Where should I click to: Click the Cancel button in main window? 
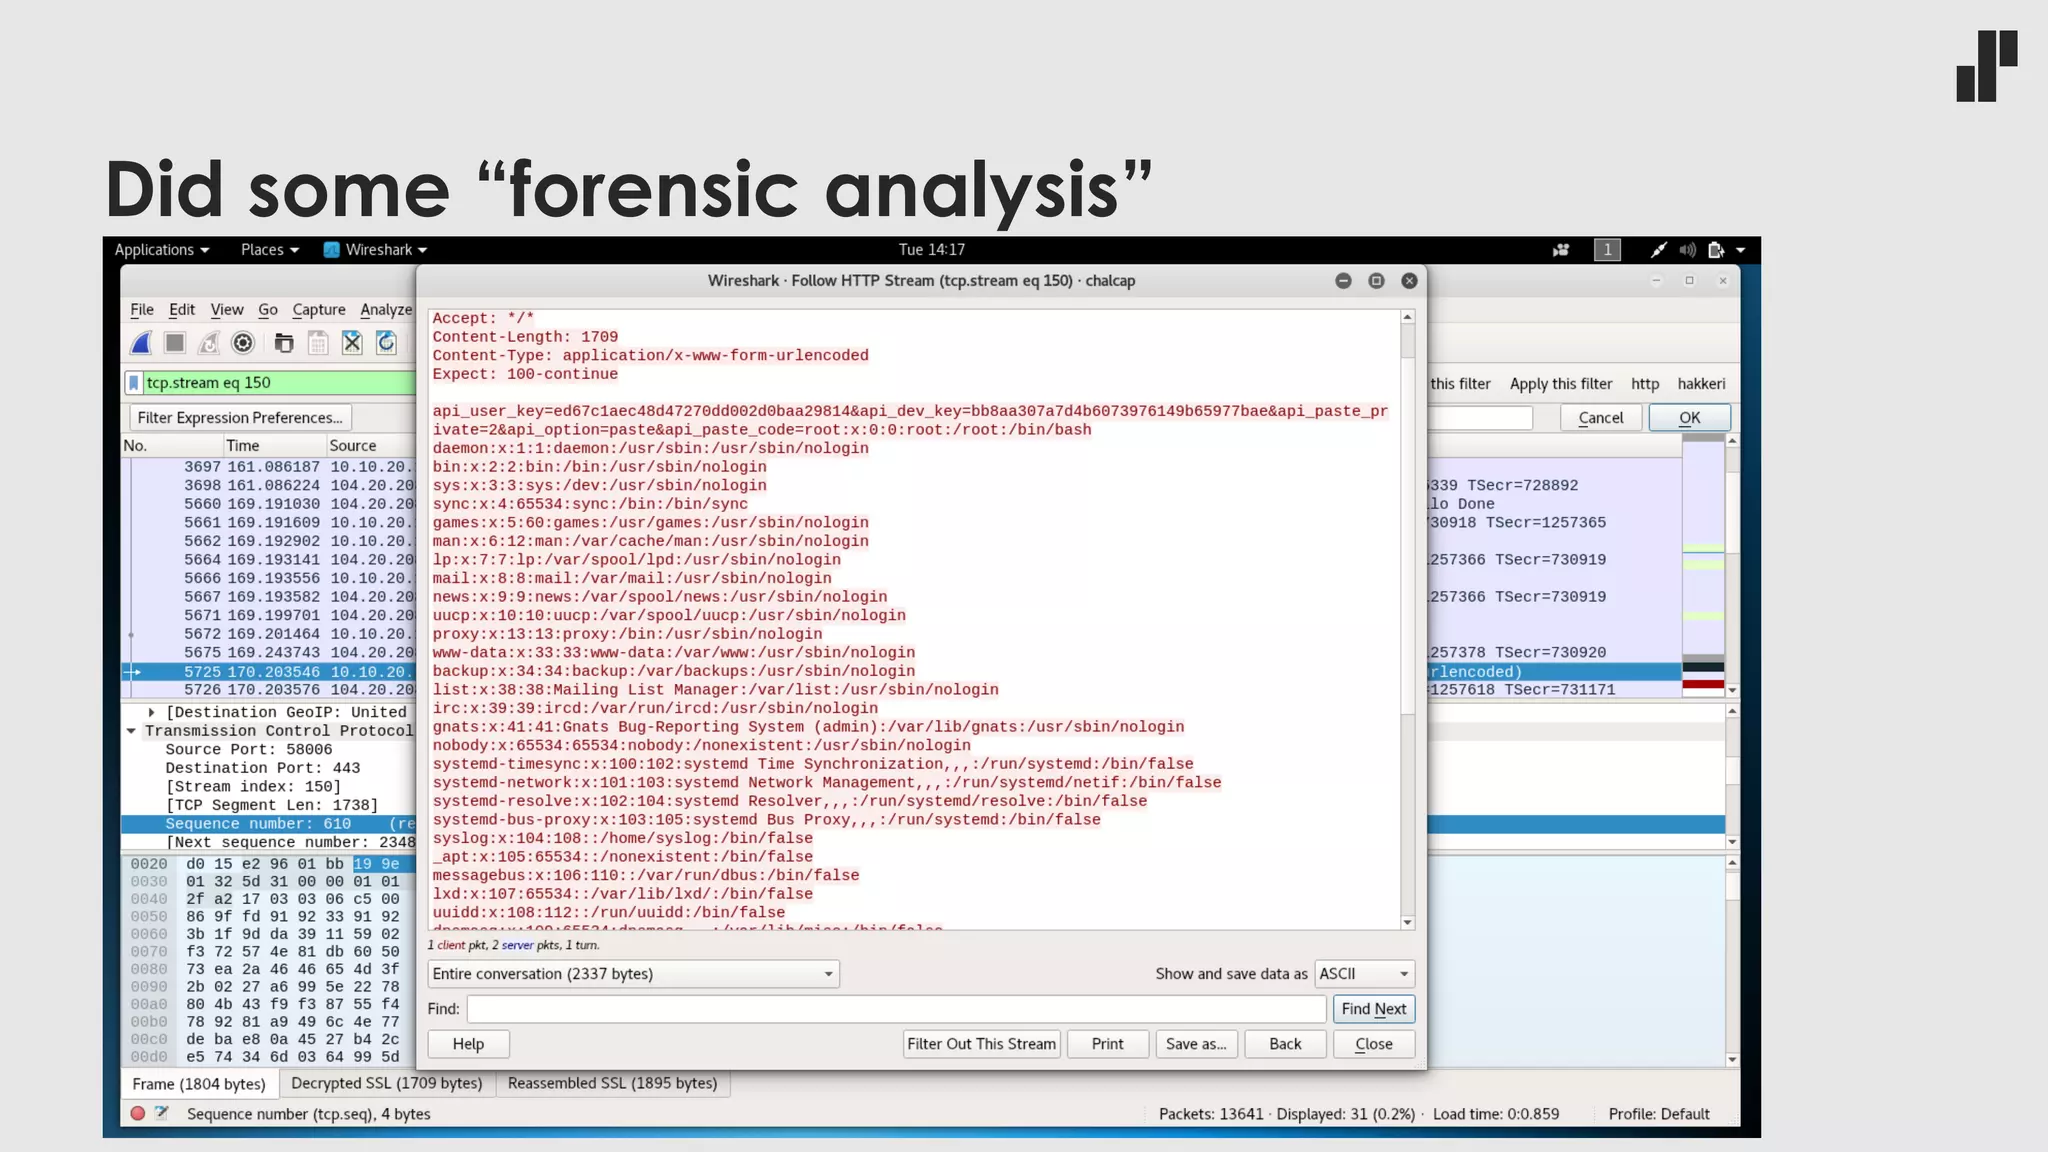pyautogui.click(x=1601, y=418)
